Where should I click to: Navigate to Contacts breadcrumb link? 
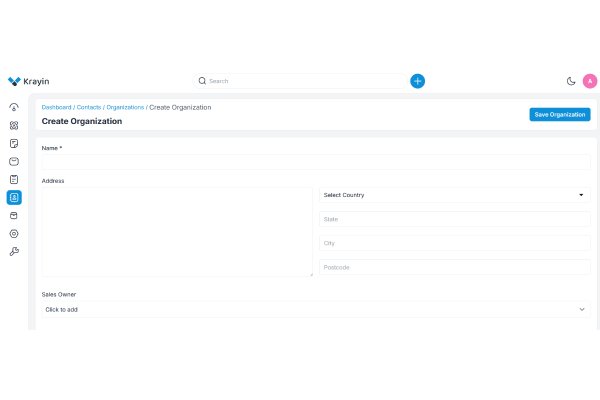[89, 107]
